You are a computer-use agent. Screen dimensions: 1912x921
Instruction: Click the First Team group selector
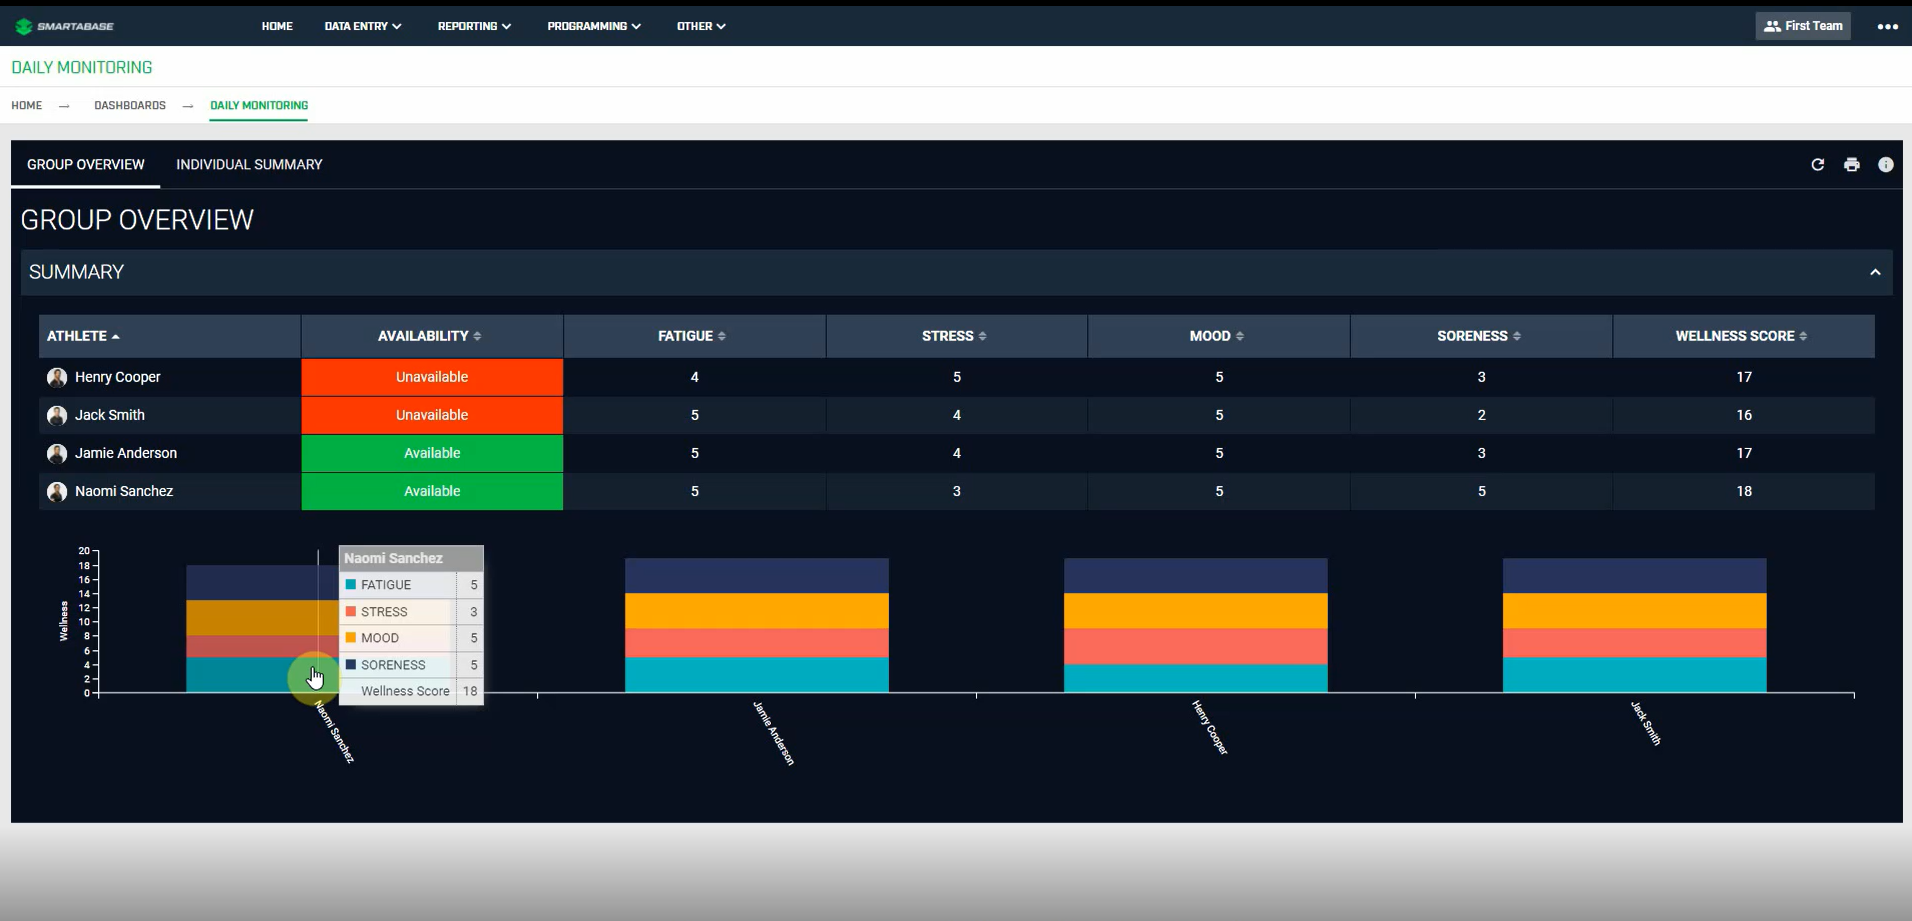click(x=1802, y=25)
